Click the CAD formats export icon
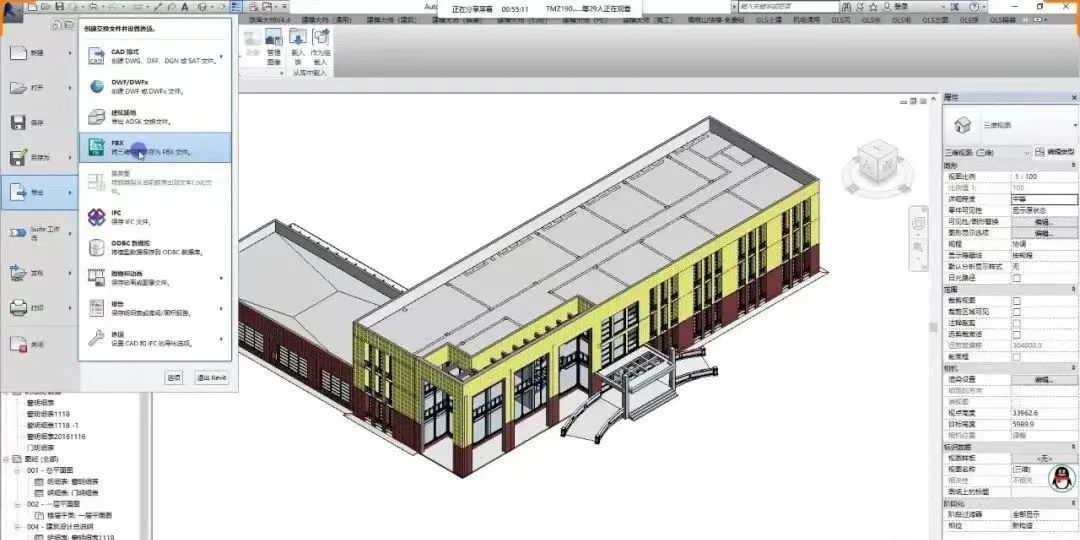The width and height of the screenshot is (1080, 540). pyautogui.click(x=97, y=55)
